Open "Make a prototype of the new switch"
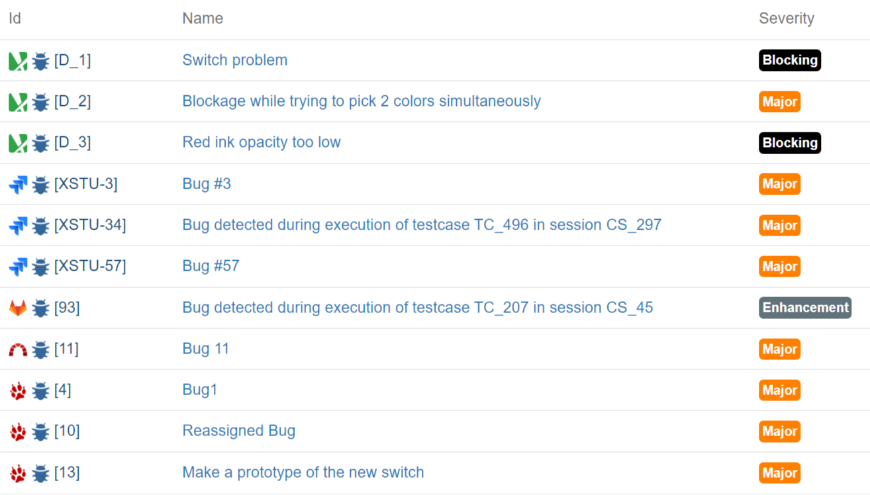This screenshot has height=495, width=870. [302, 472]
